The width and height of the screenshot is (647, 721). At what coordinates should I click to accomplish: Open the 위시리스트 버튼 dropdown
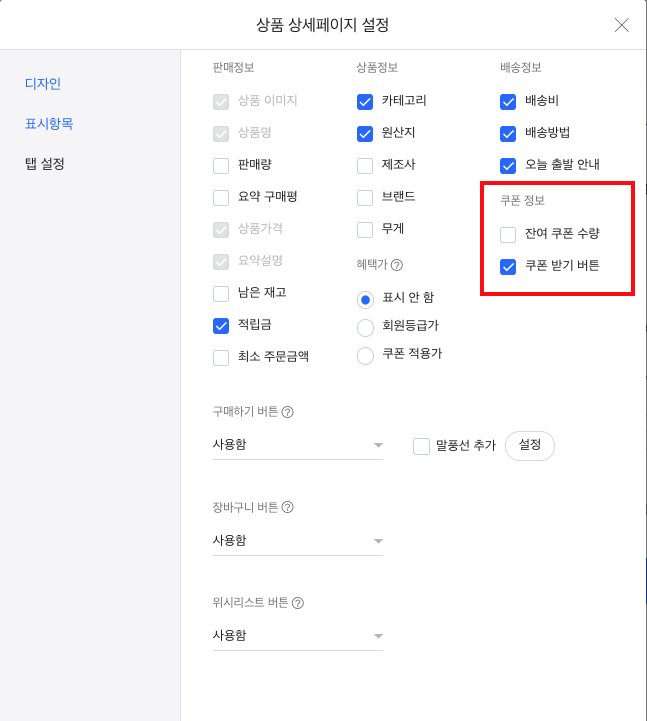click(298, 636)
